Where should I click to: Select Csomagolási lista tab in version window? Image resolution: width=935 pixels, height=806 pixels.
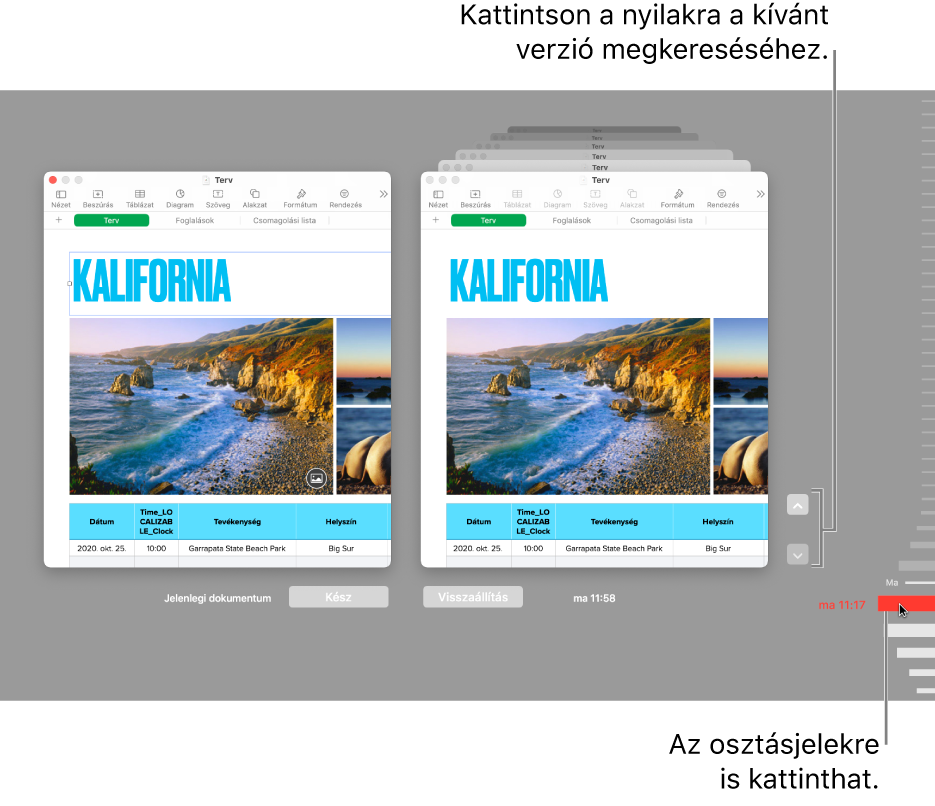point(661,221)
